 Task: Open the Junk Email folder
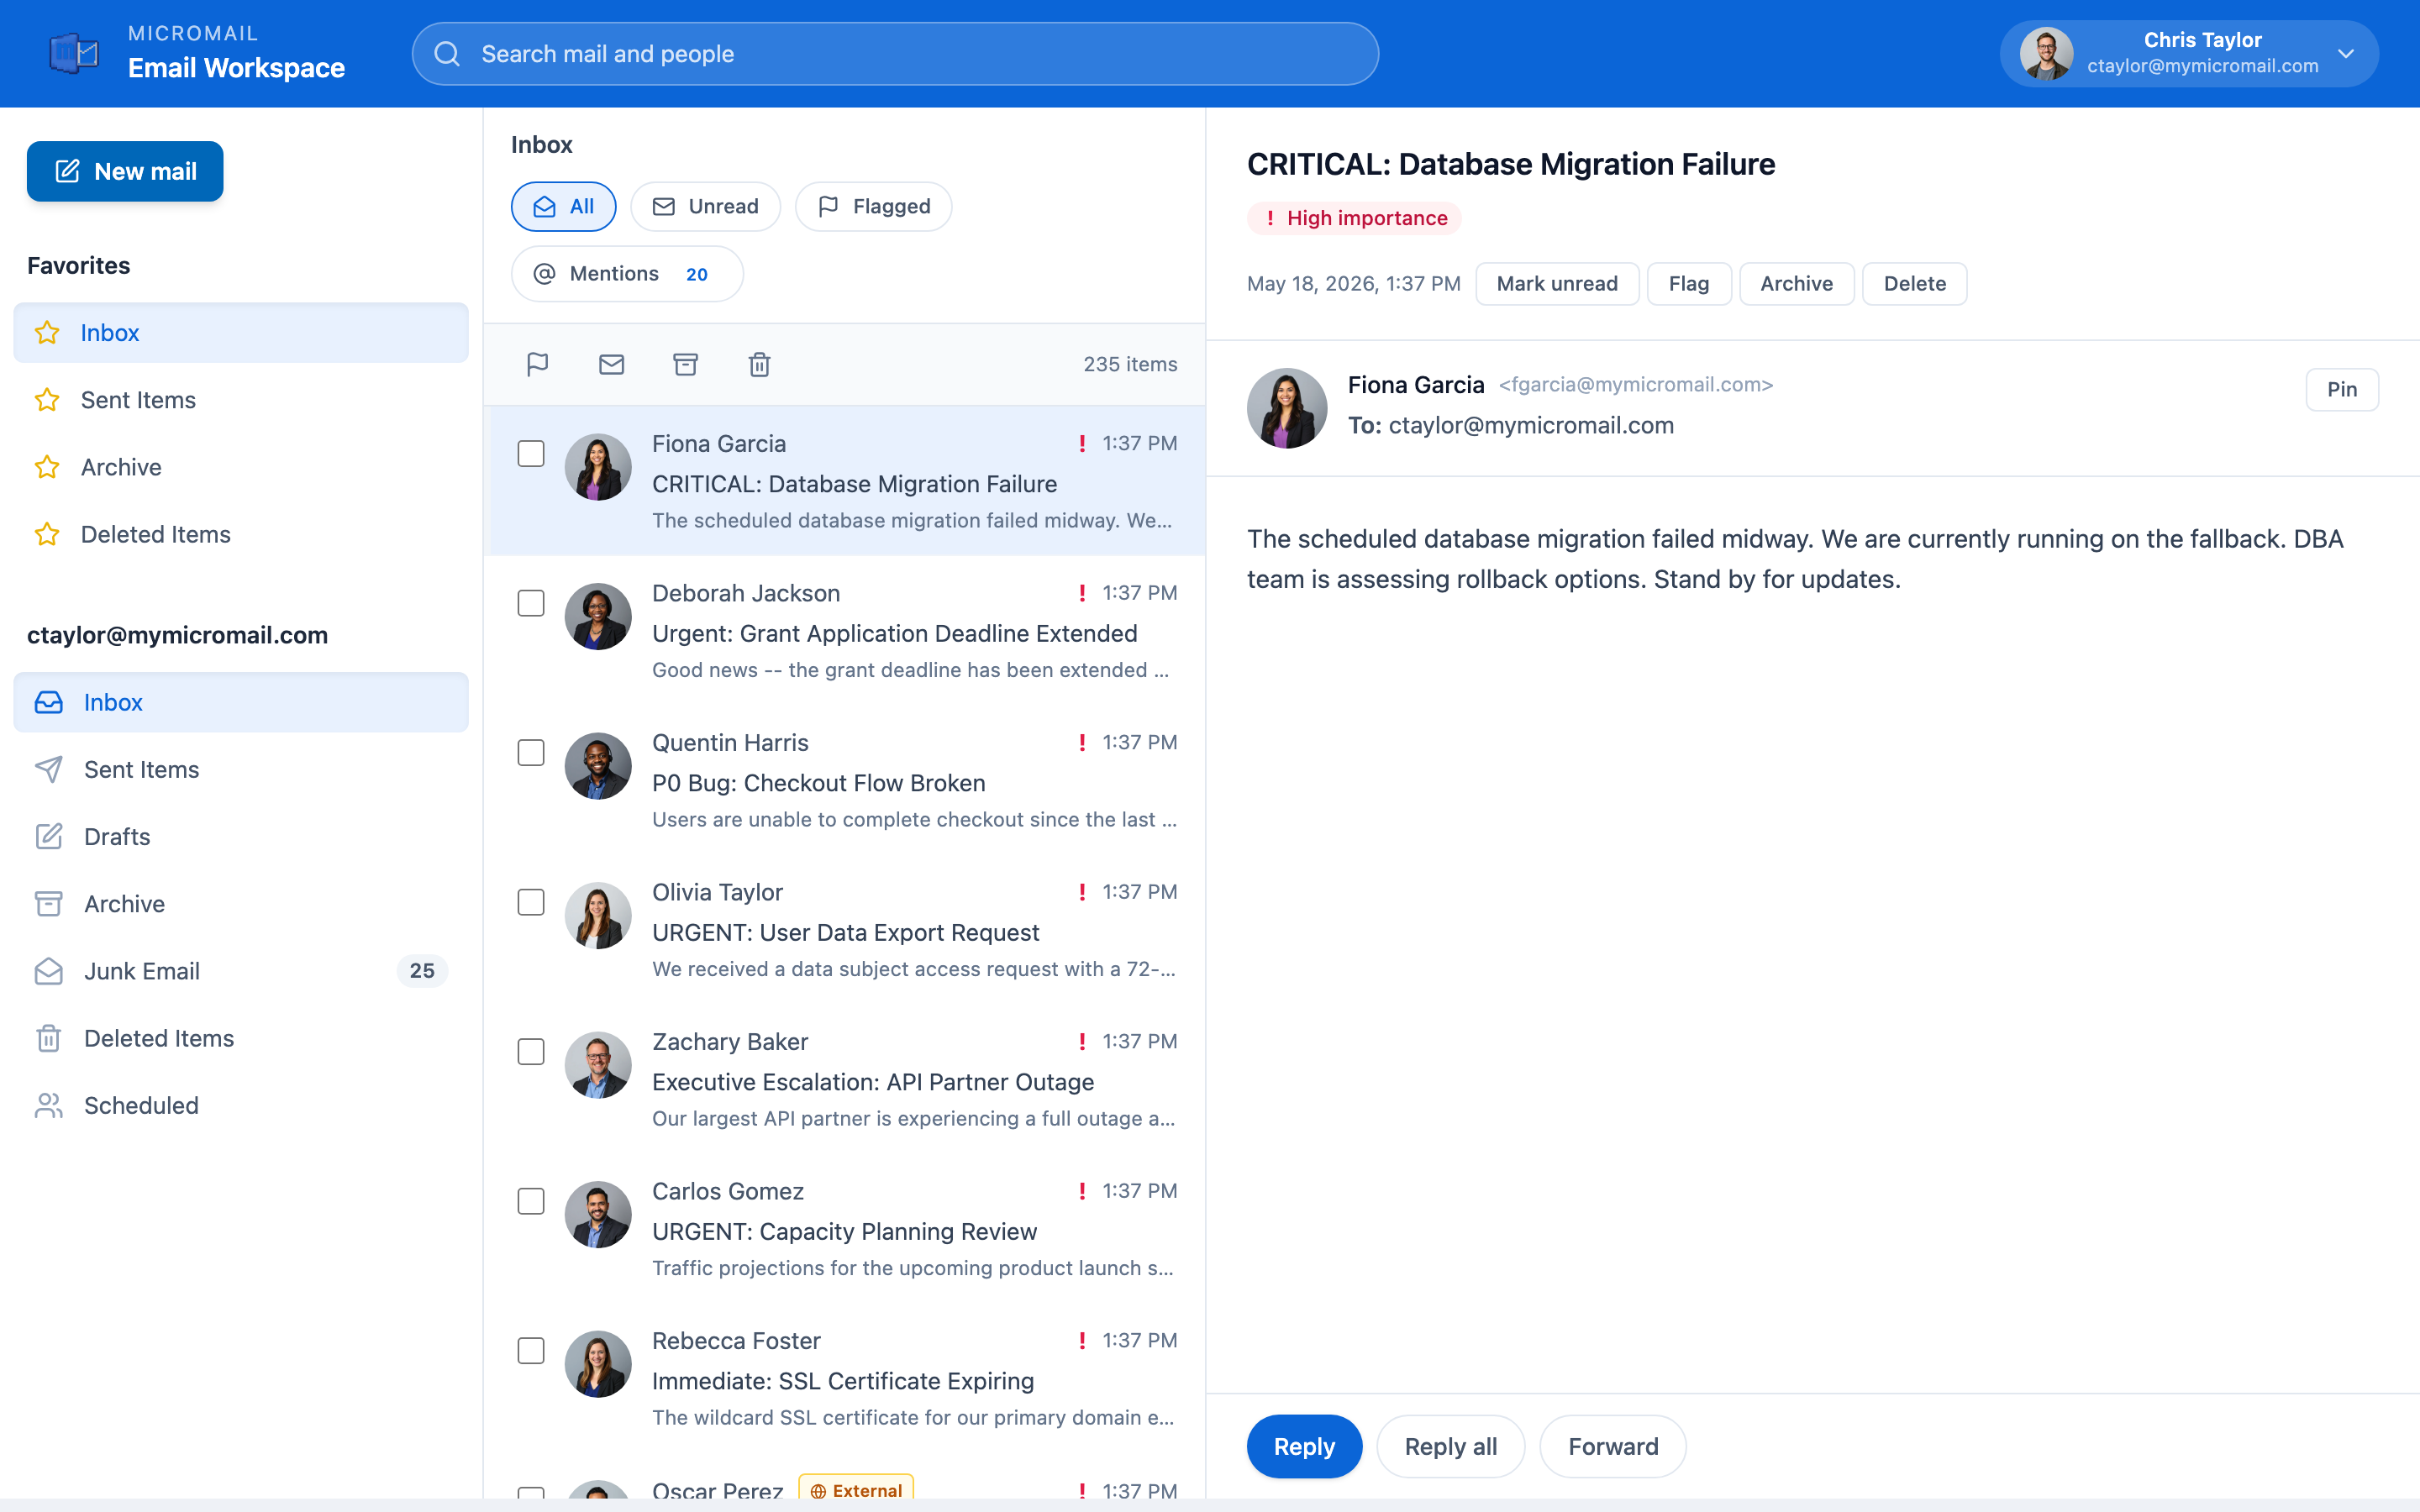point(241,971)
